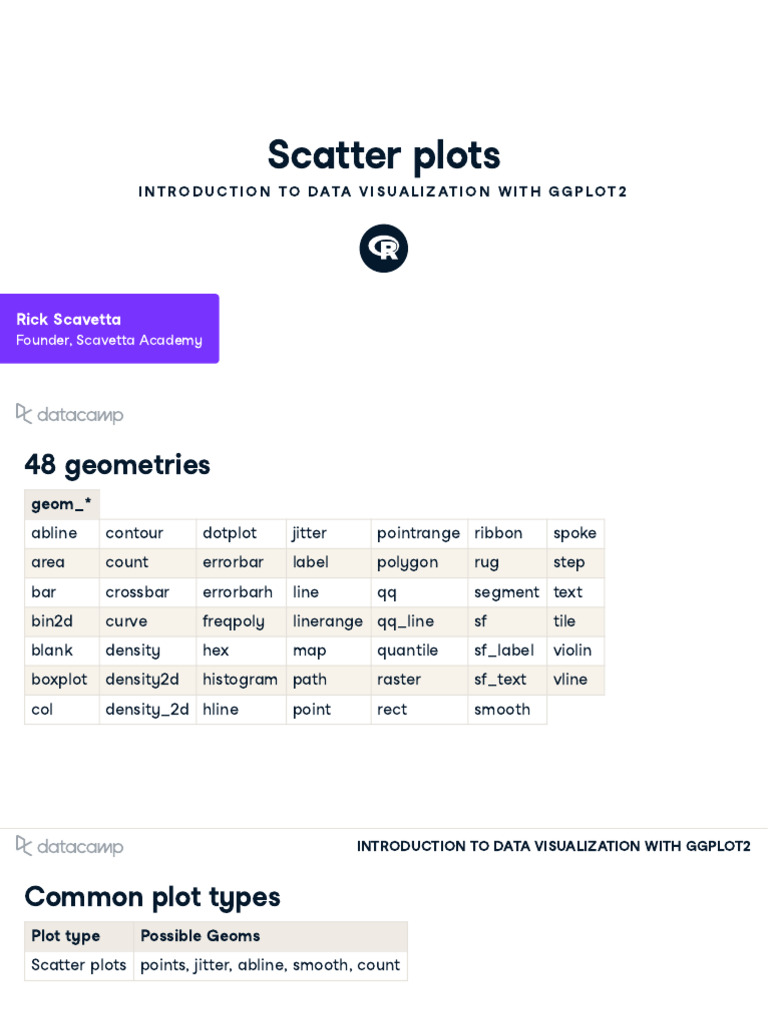This screenshot has width=768, height=1024.
Task: Click the Scatter plots slide title
Action: 384,155
